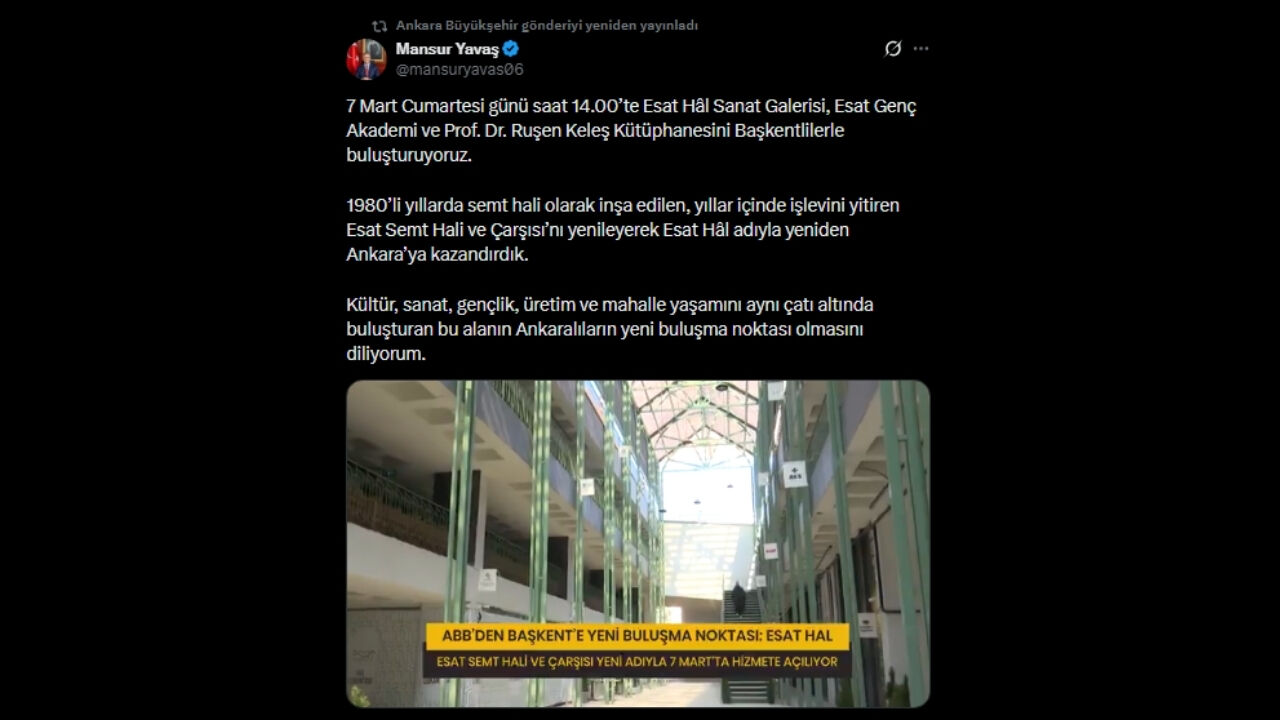This screenshot has width=1280, height=720.
Task: Open the Grok explain-post icon
Action: pyautogui.click(x=893, y=48)
